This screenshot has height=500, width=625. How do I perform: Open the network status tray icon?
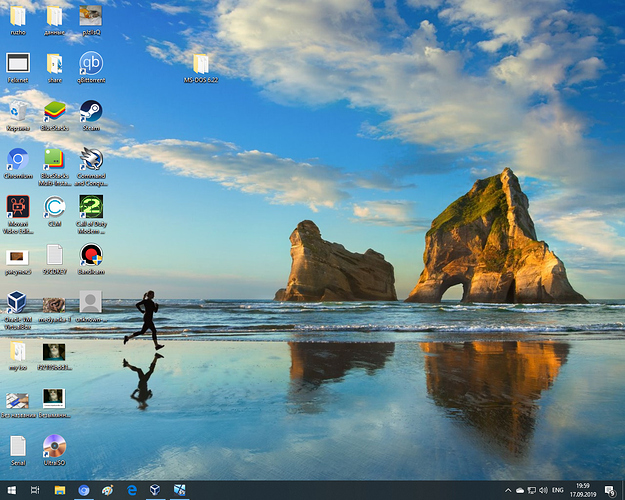(x=531, y=490)
